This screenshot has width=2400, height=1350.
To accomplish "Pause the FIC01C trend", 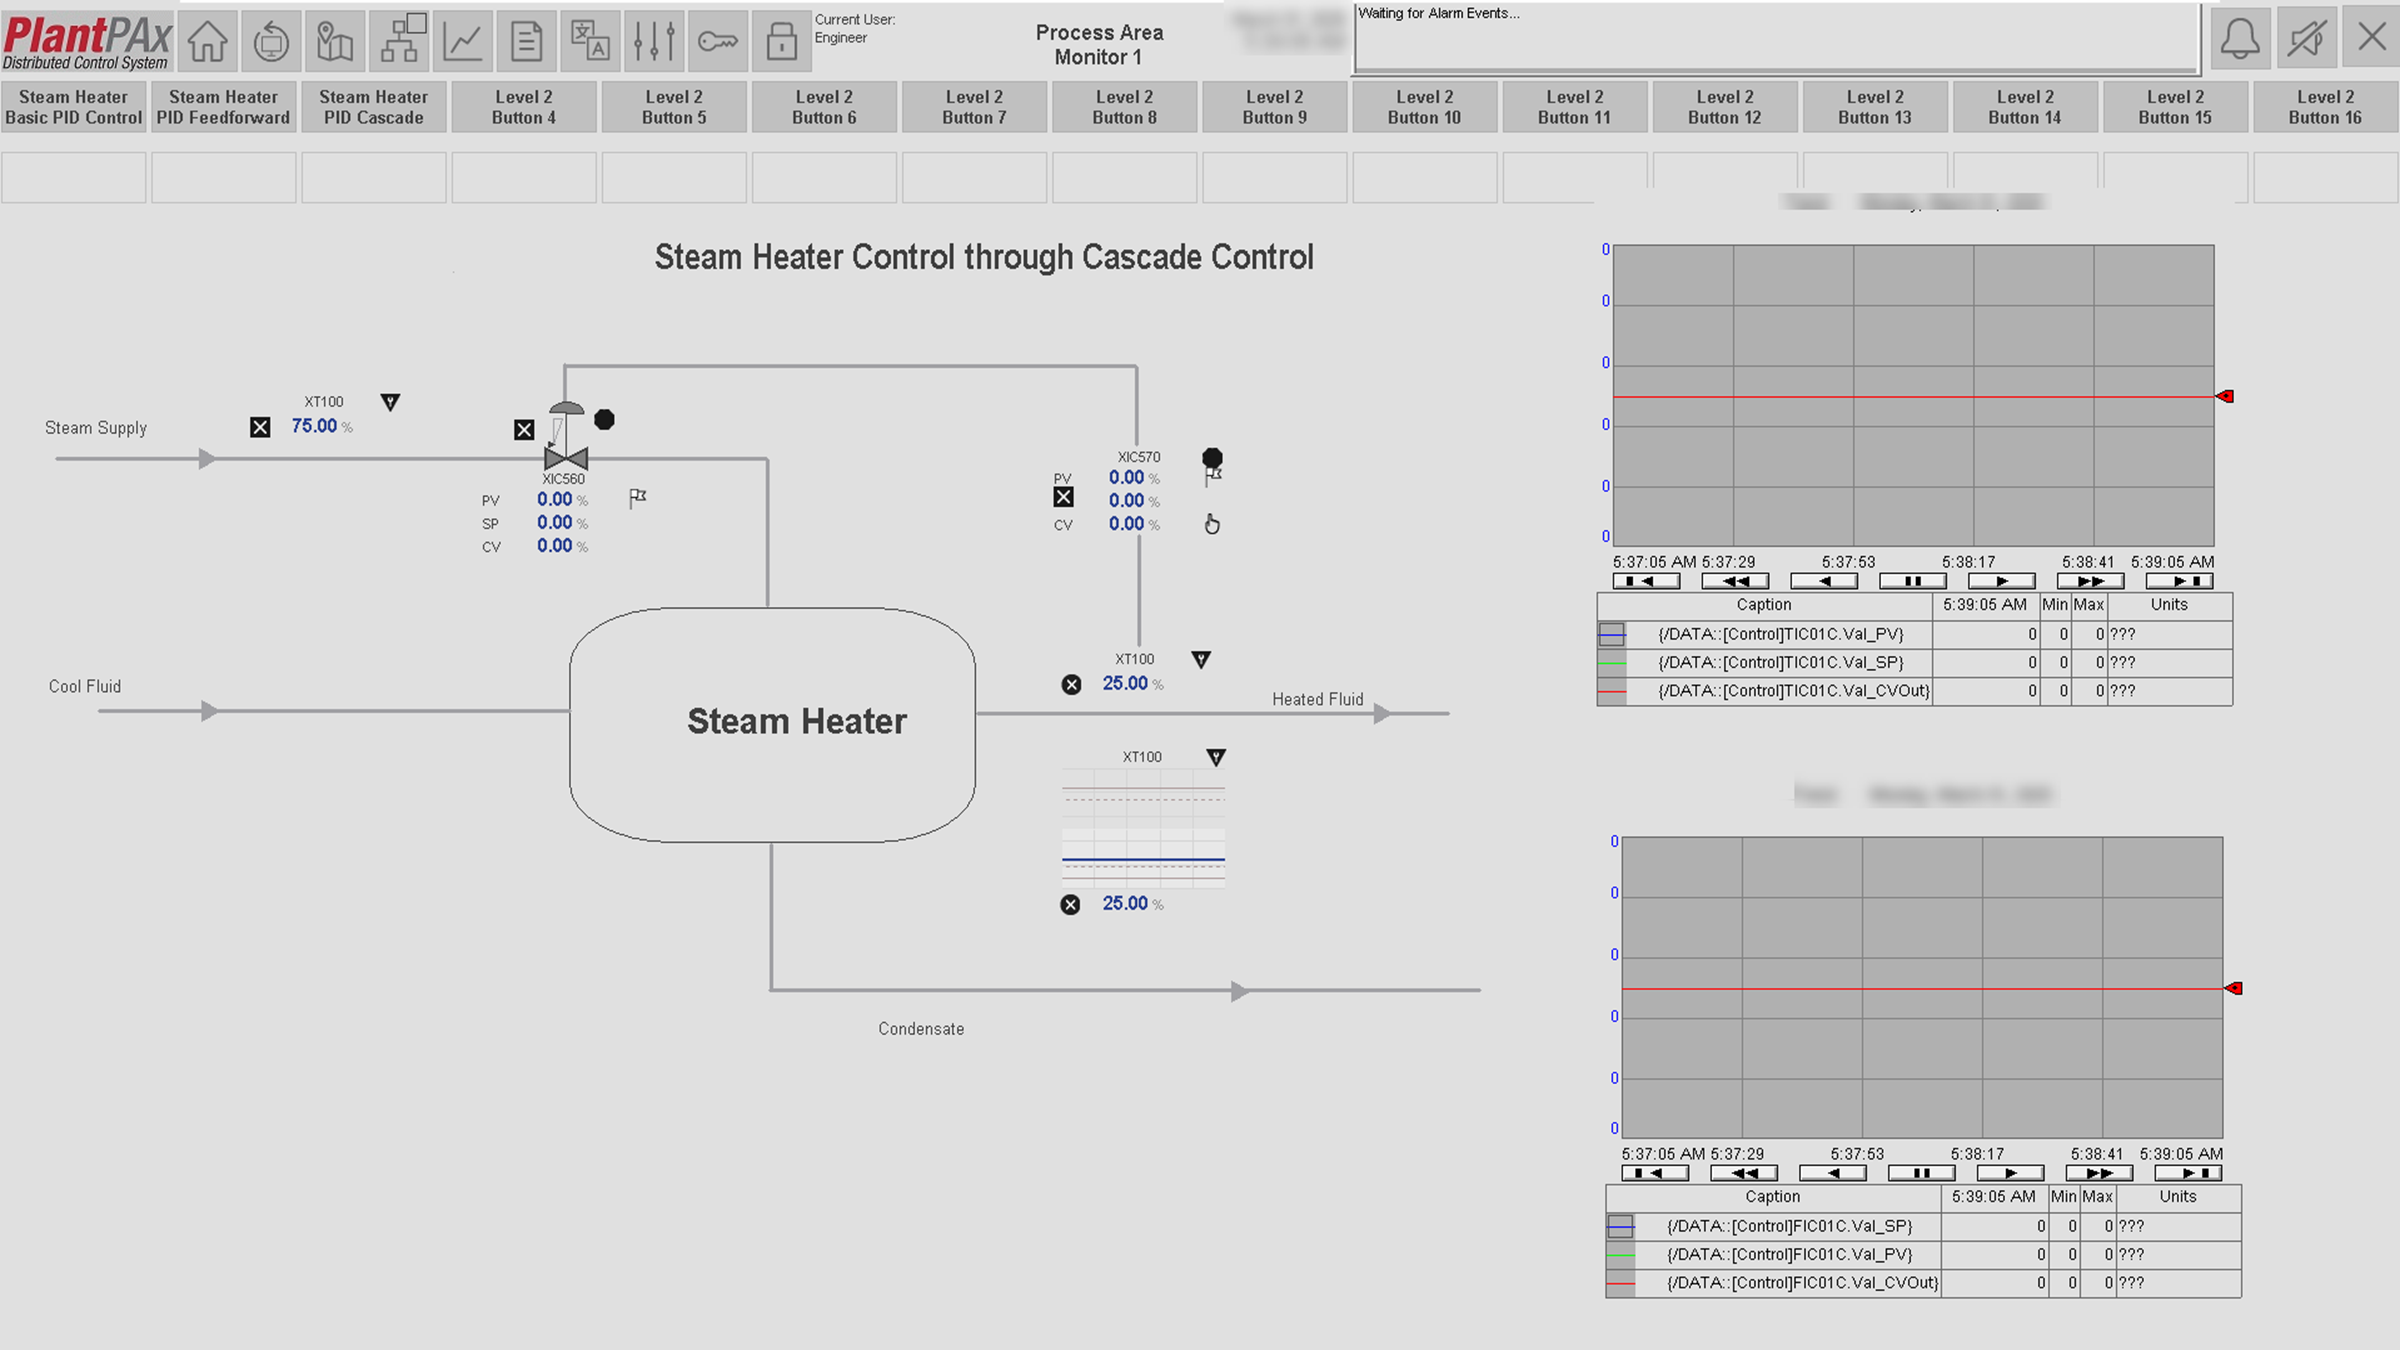I will click(1922, 1173).
